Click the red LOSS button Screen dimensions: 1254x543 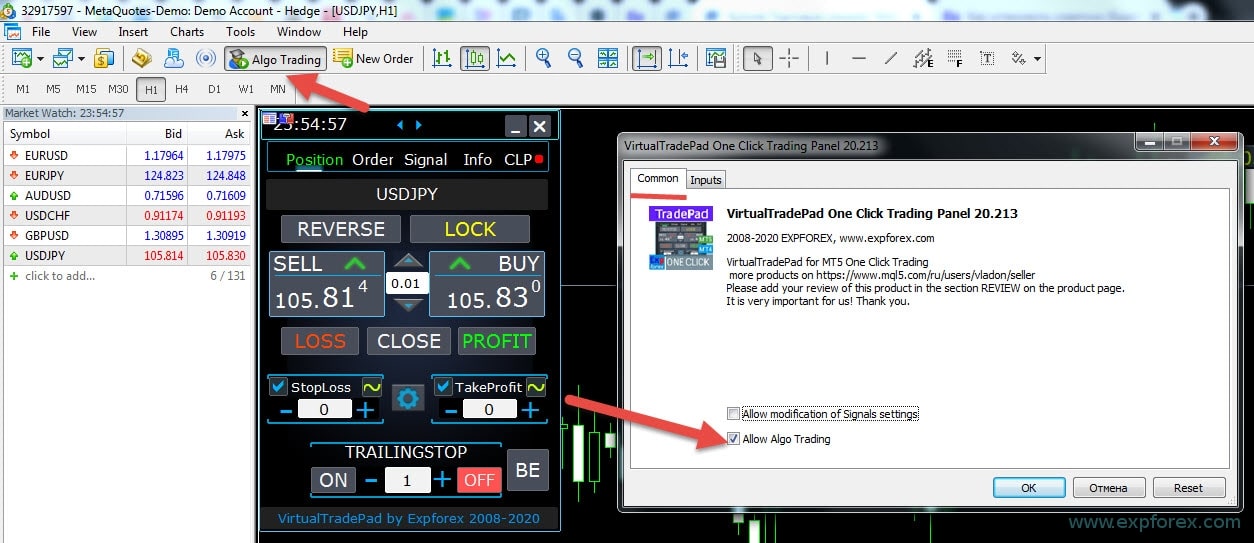[320, 341]
